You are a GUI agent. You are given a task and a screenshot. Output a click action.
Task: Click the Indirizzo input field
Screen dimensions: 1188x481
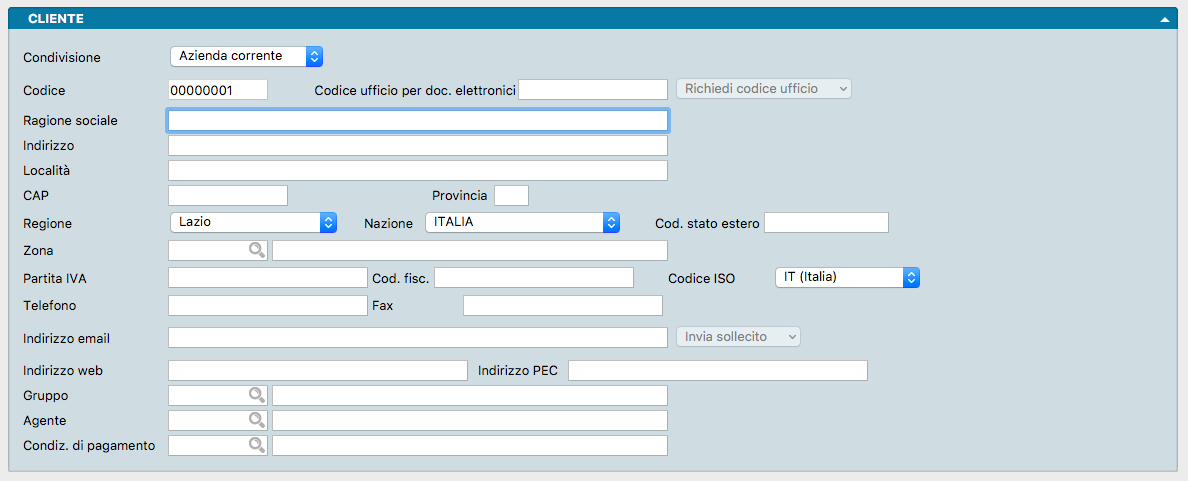coord(417,146)
